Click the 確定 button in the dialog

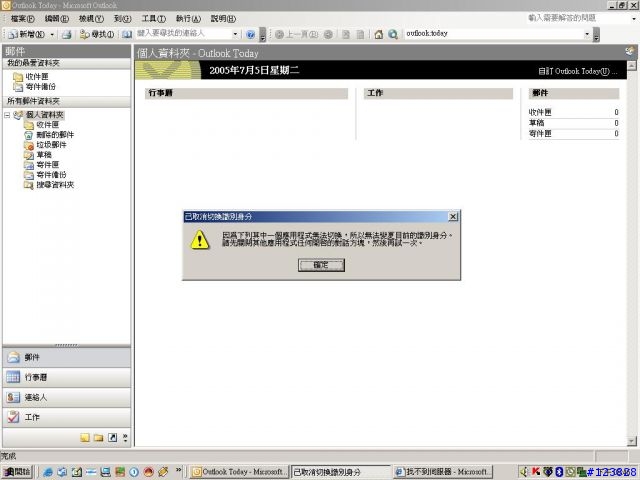321,265
